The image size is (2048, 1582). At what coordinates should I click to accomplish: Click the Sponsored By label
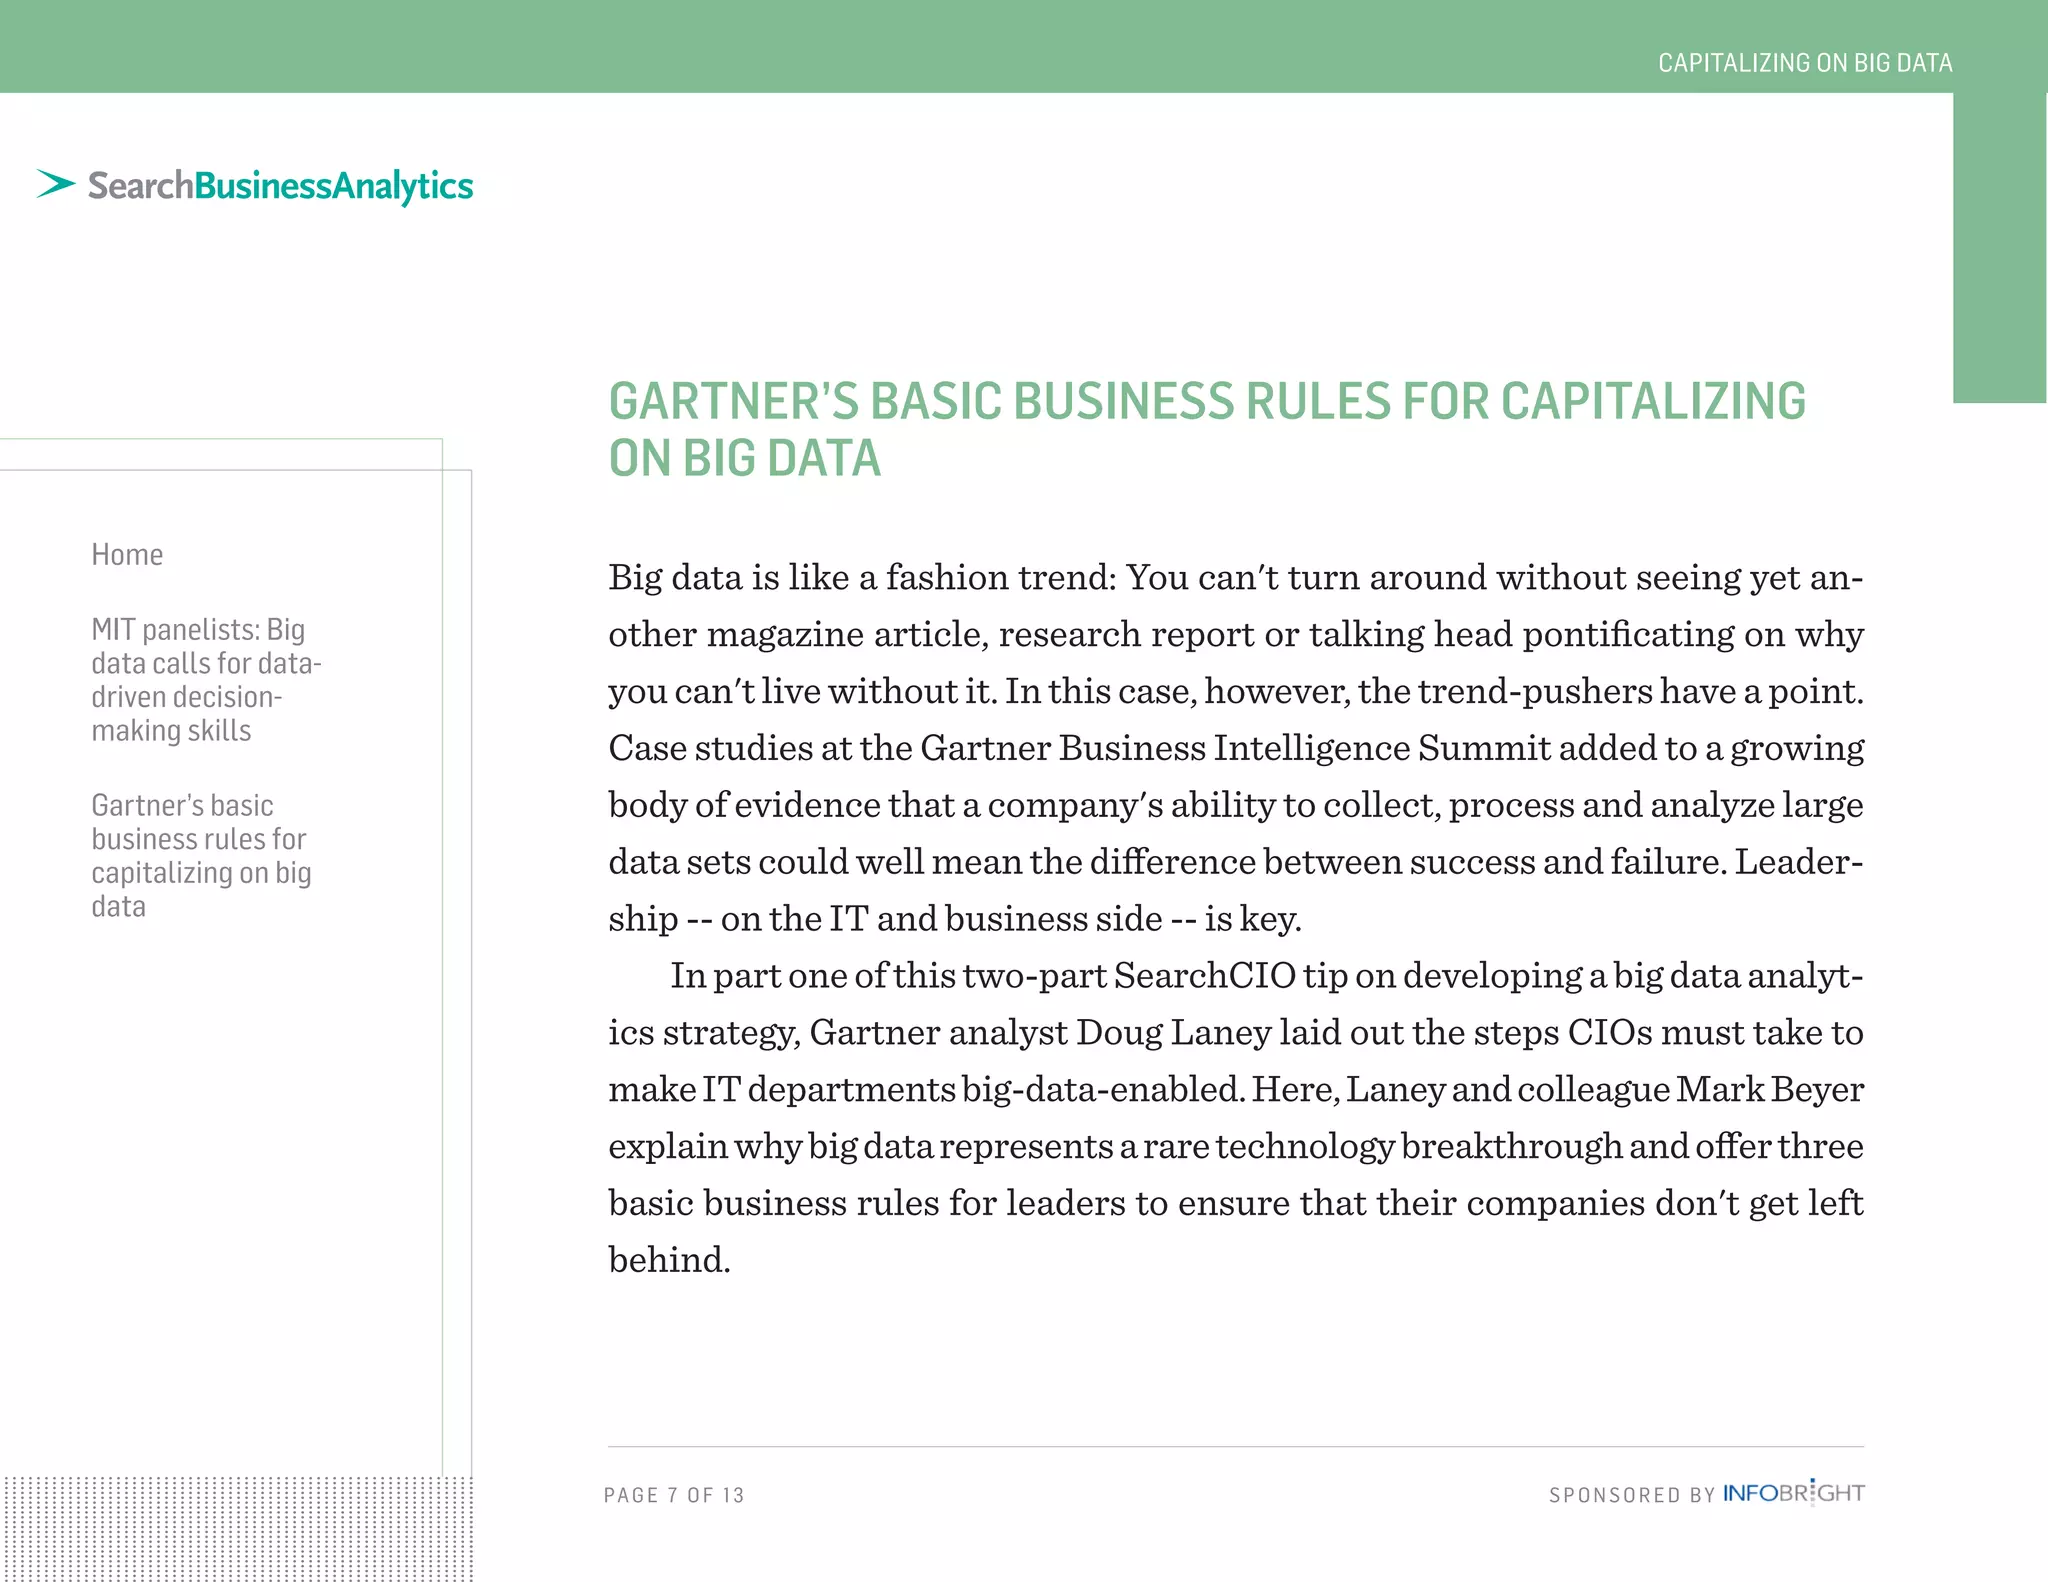click(1632, 1495)
